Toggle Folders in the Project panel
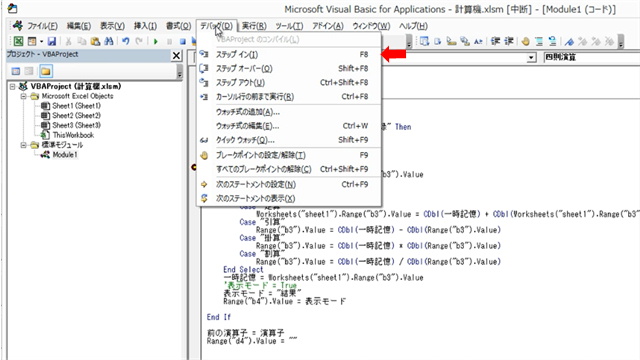 tap(46, 71)
